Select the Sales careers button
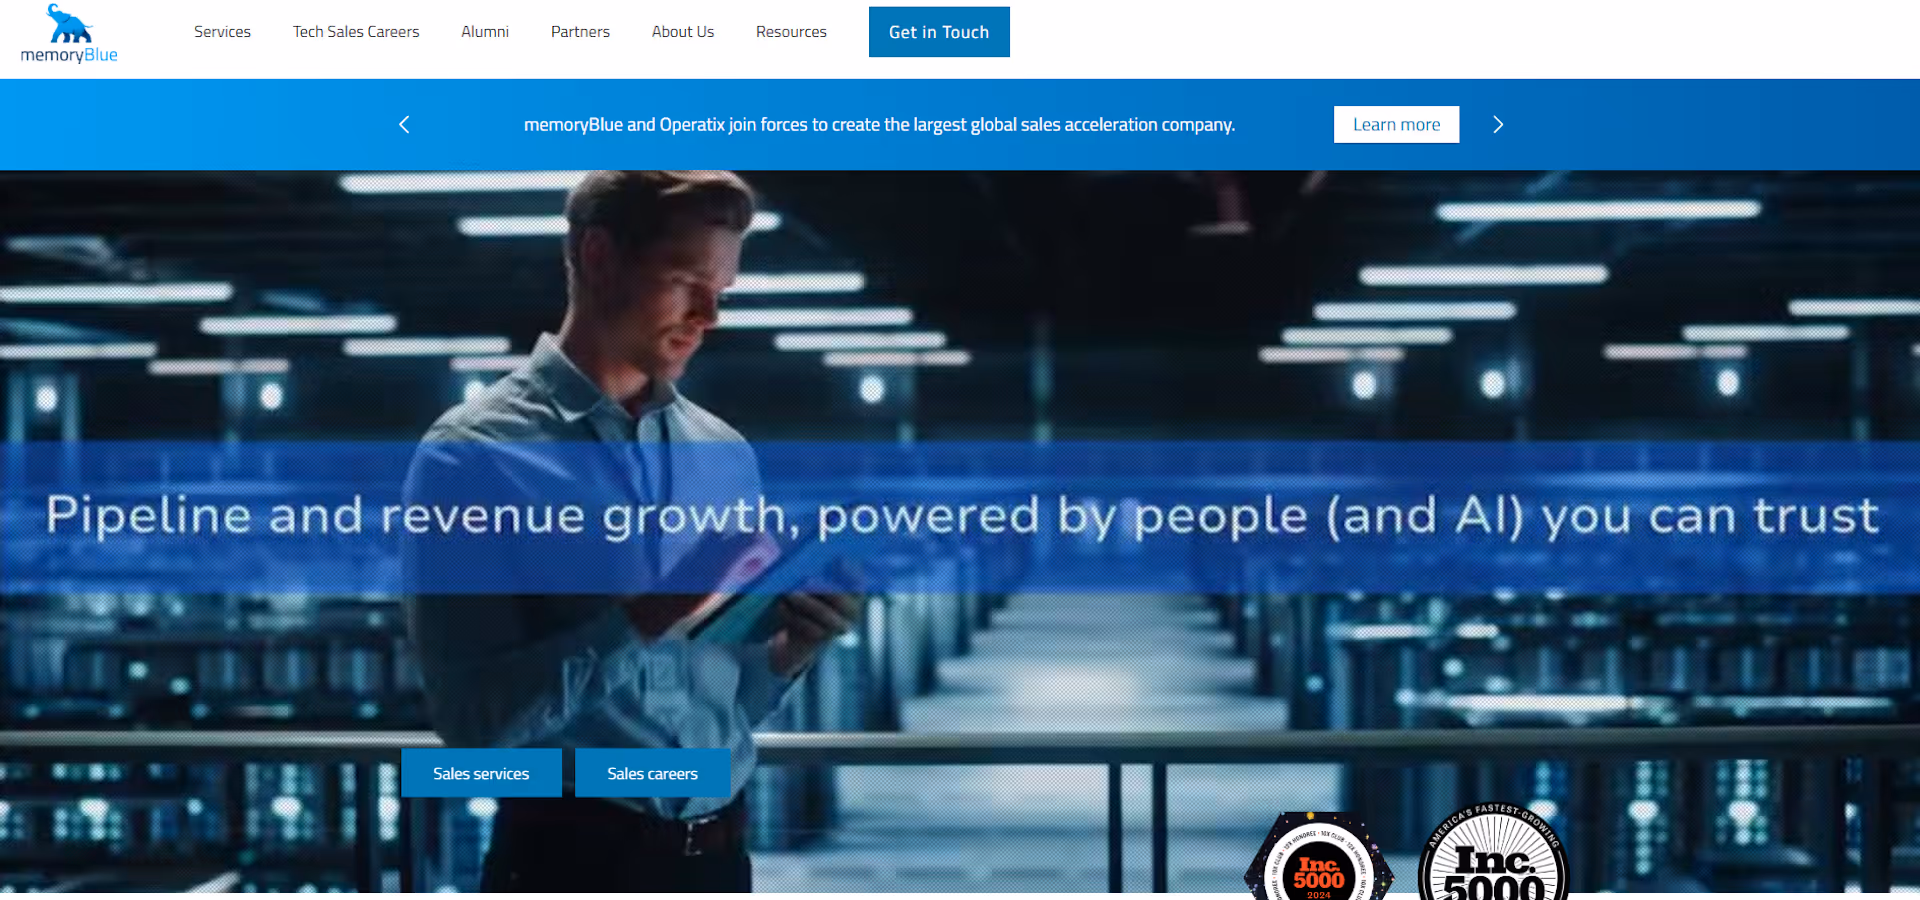Viewport: 1920px width, 900px height. (653, 773)
